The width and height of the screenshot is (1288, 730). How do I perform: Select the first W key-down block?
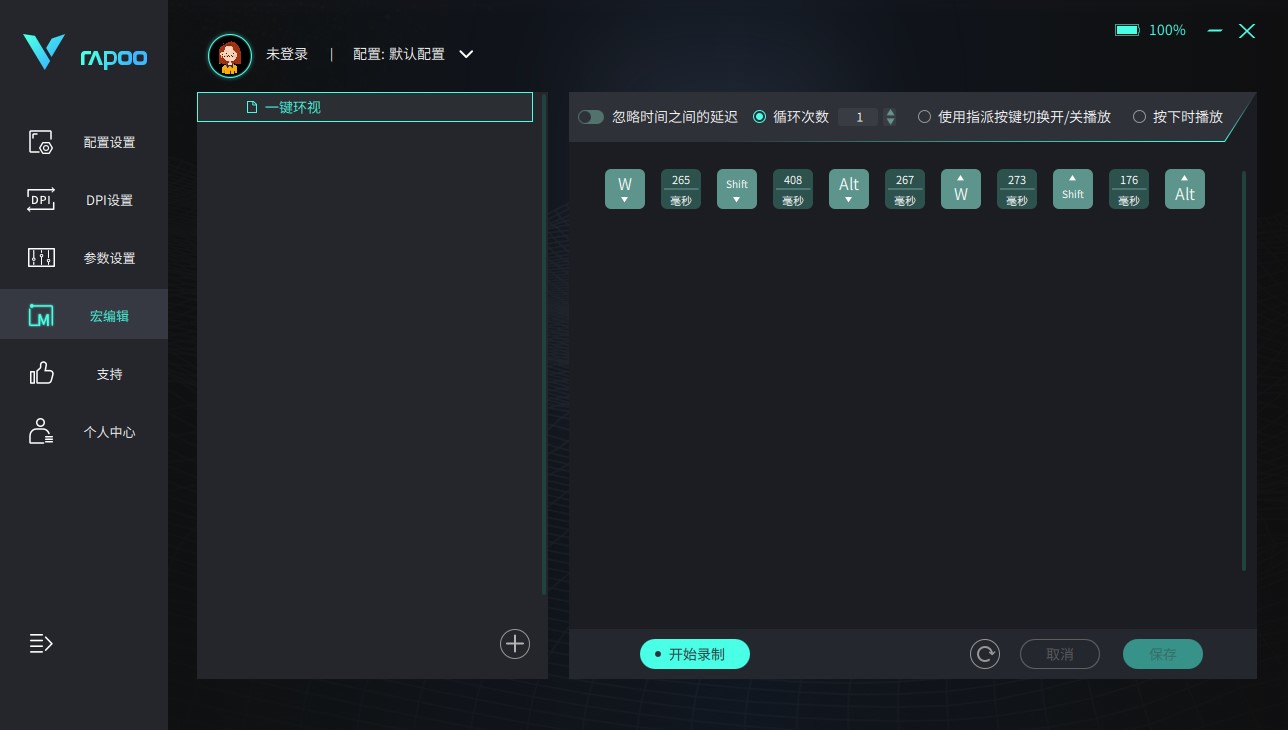[625, 189]
